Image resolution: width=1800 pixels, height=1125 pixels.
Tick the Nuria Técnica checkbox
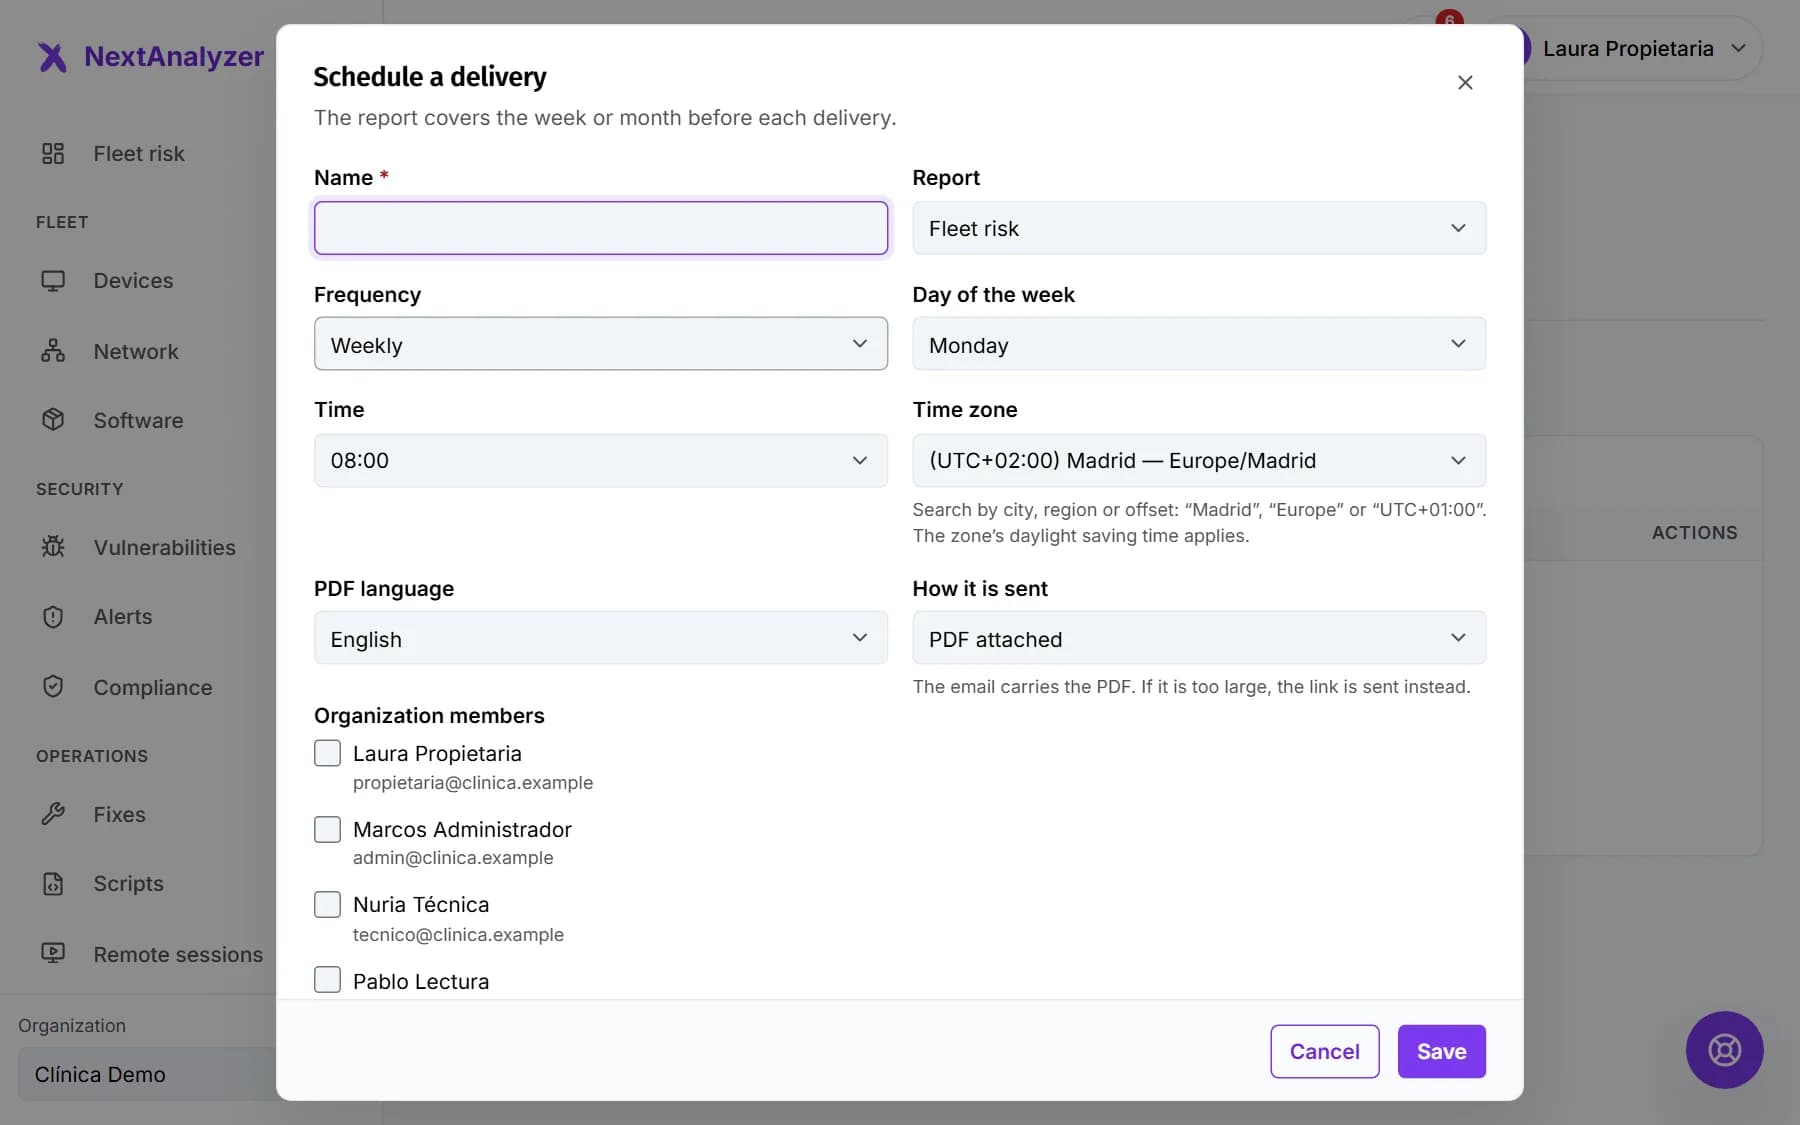point(327,905)
